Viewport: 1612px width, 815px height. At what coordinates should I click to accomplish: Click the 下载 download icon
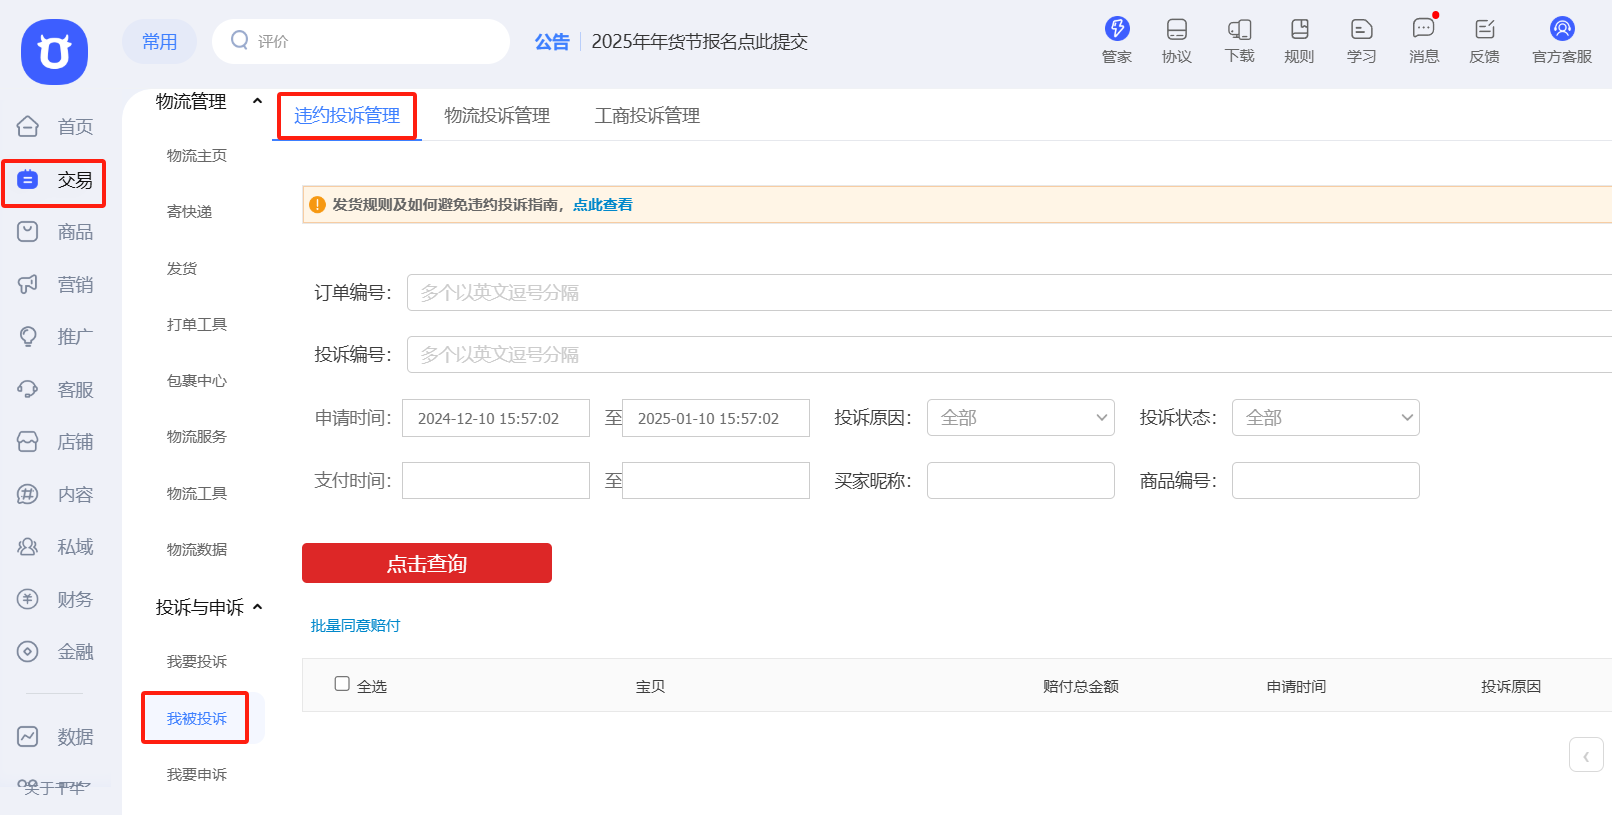click(1240, 29)
